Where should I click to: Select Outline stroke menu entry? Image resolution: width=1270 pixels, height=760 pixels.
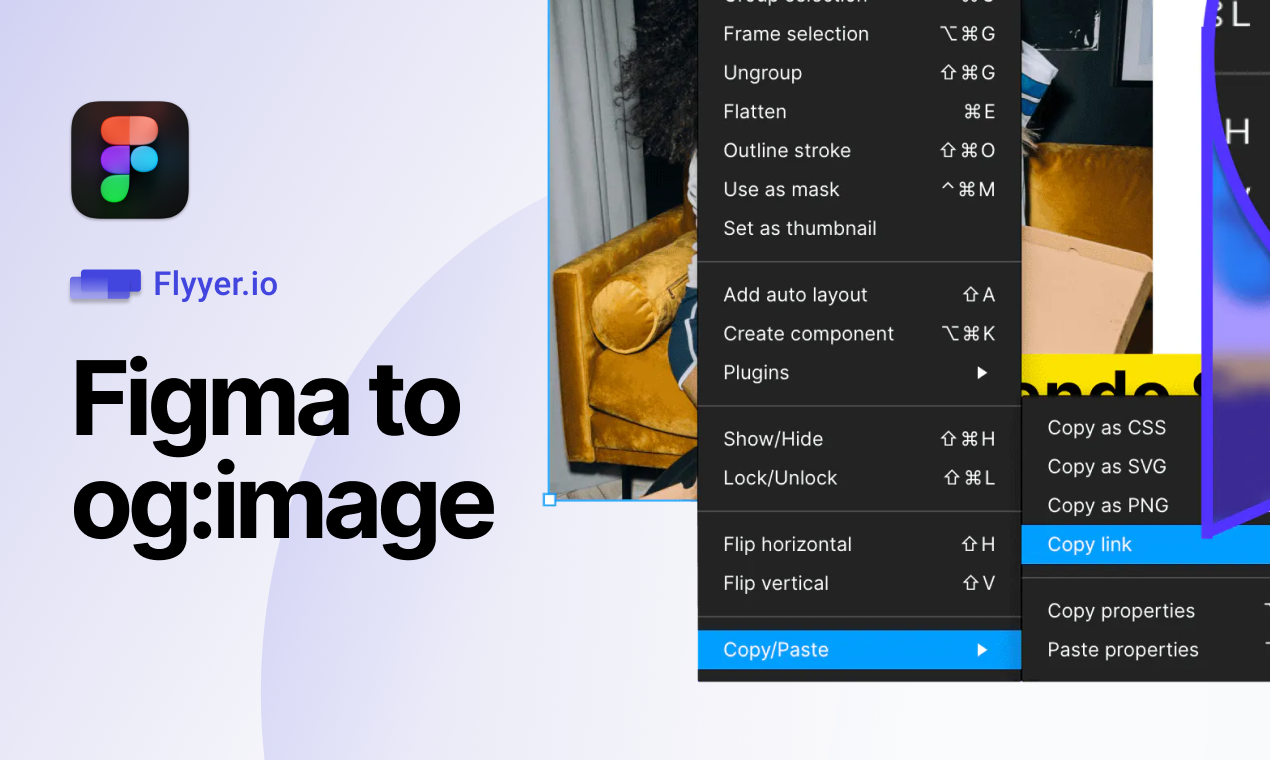pyautogui.click(x=859, y=151)
